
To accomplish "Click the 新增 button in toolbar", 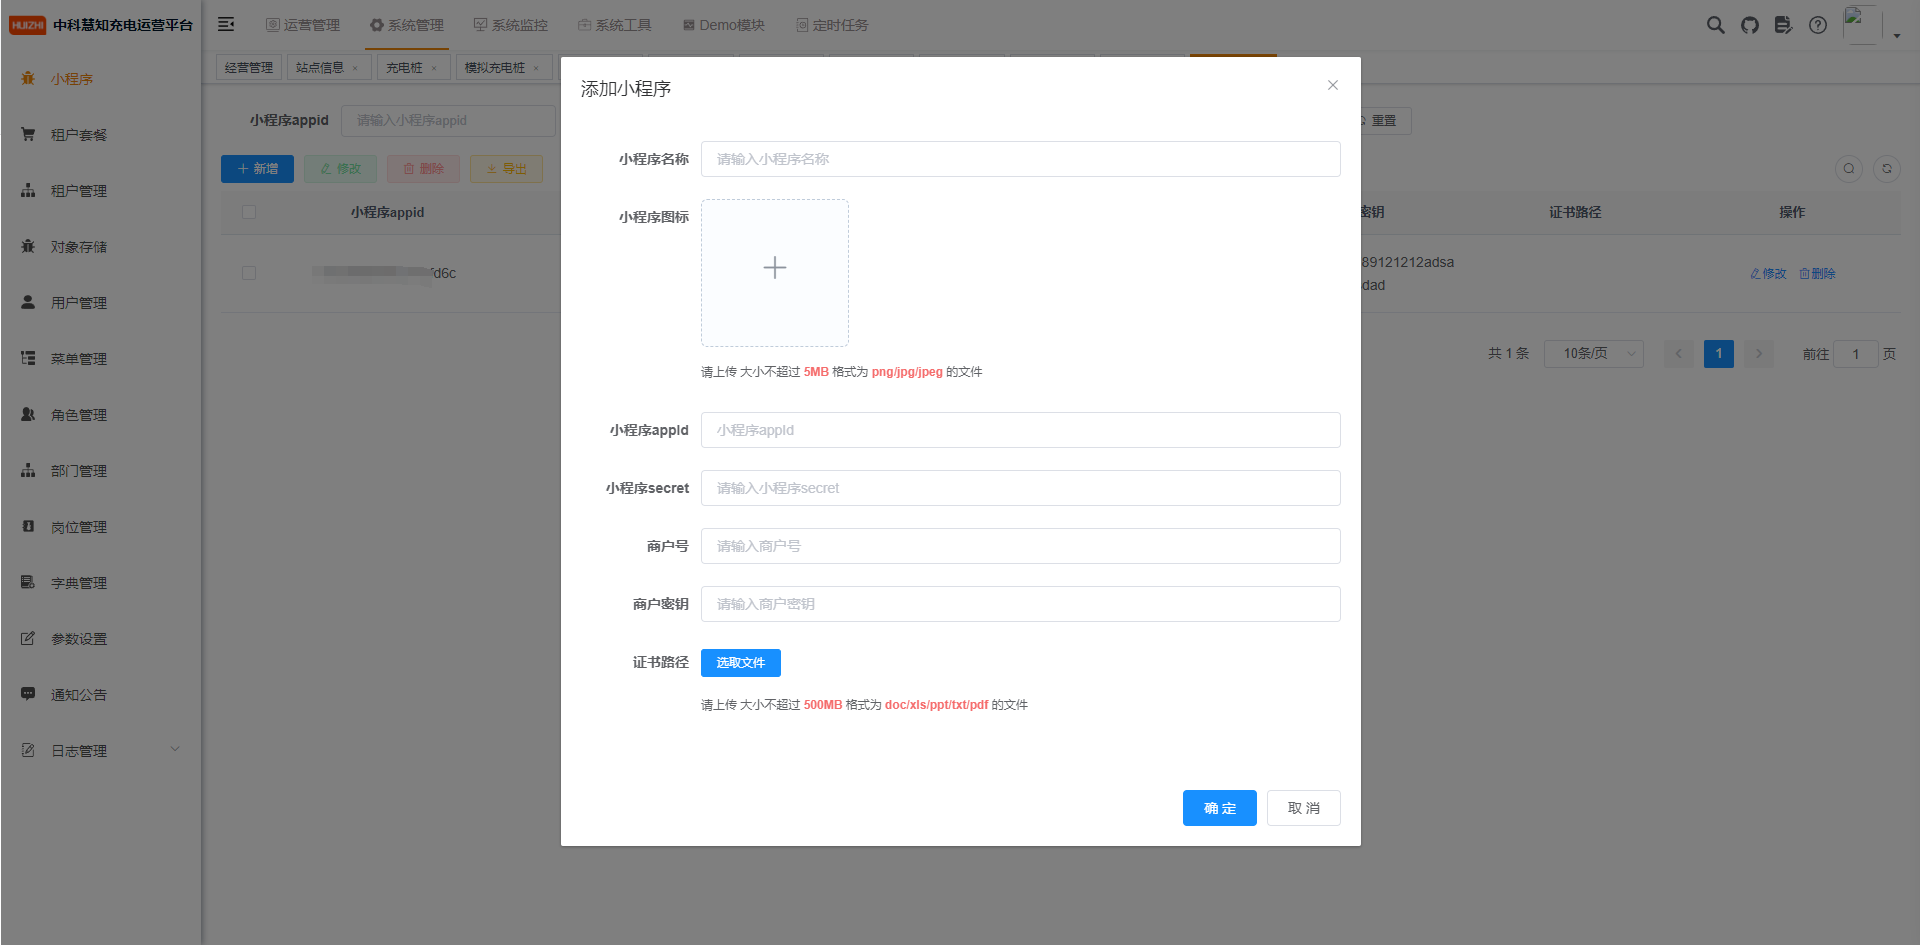I will coord(257,169).
